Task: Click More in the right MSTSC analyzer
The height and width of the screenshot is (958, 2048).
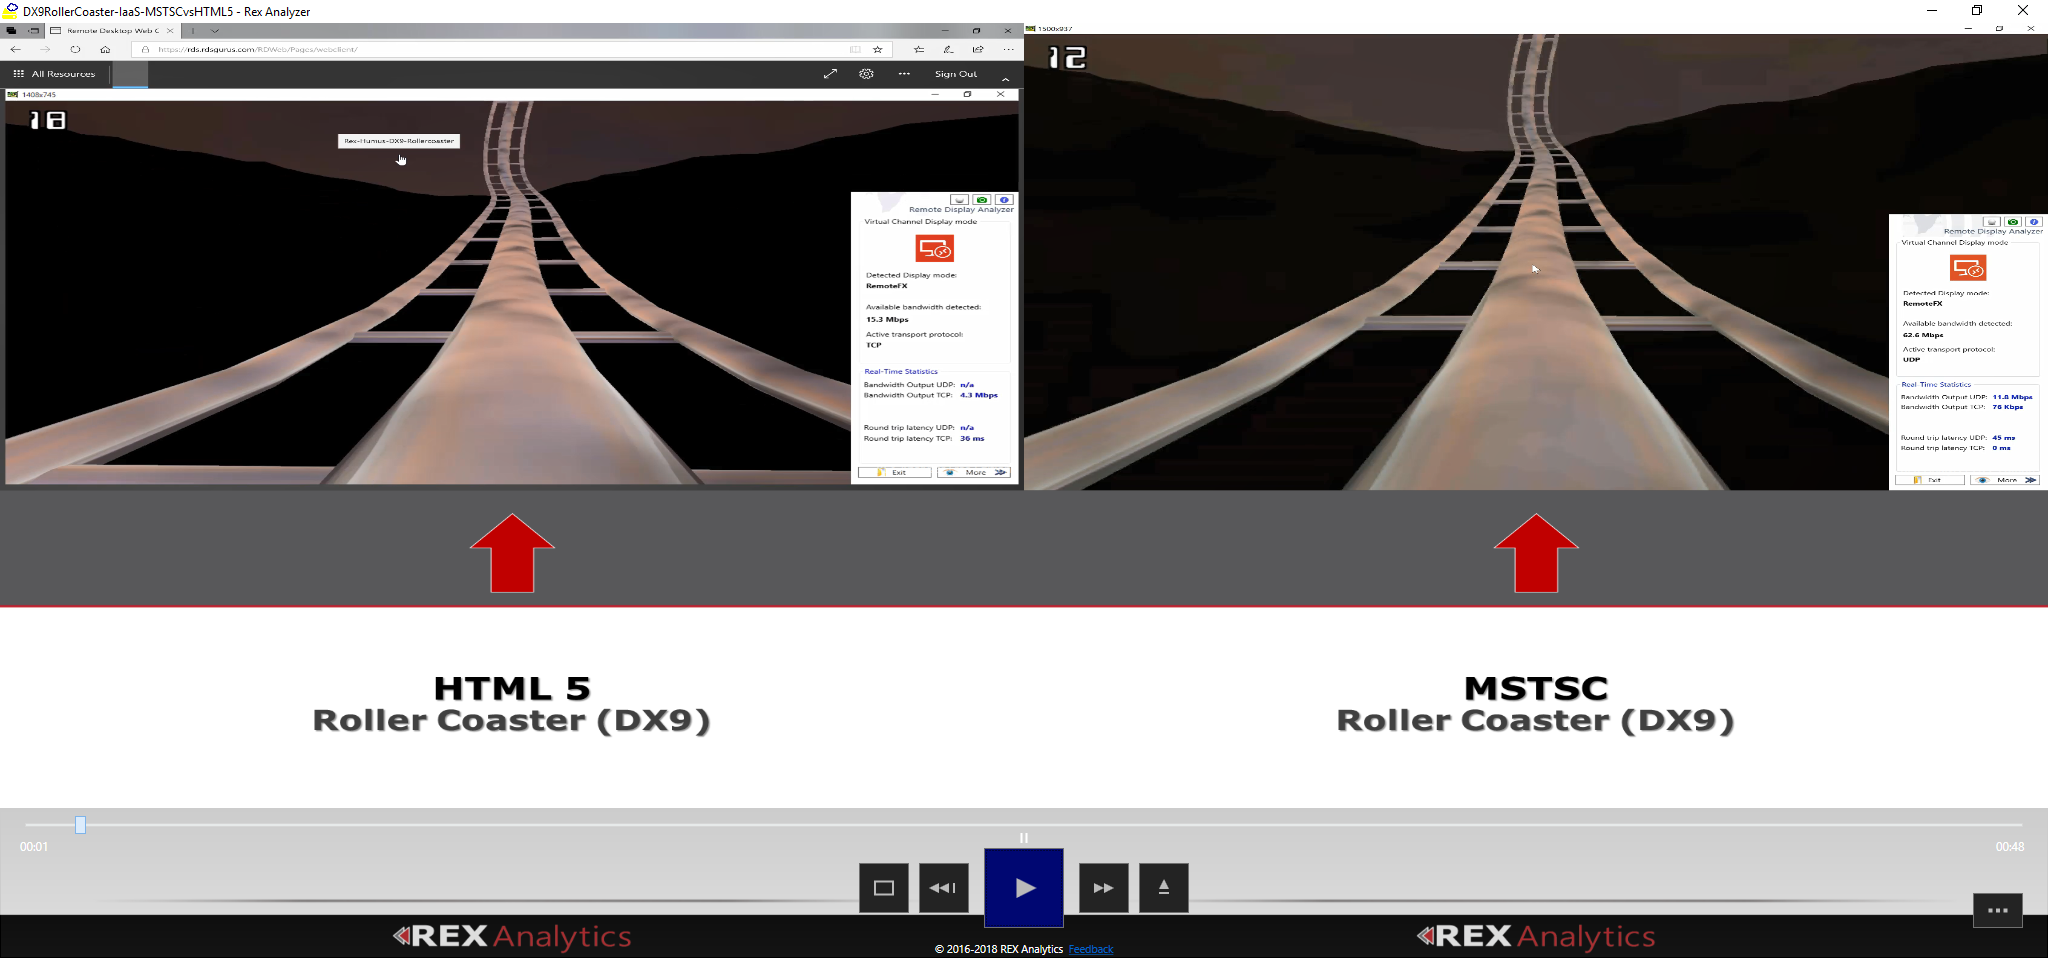Action: pyautogui.click(x=2004, y=480)
